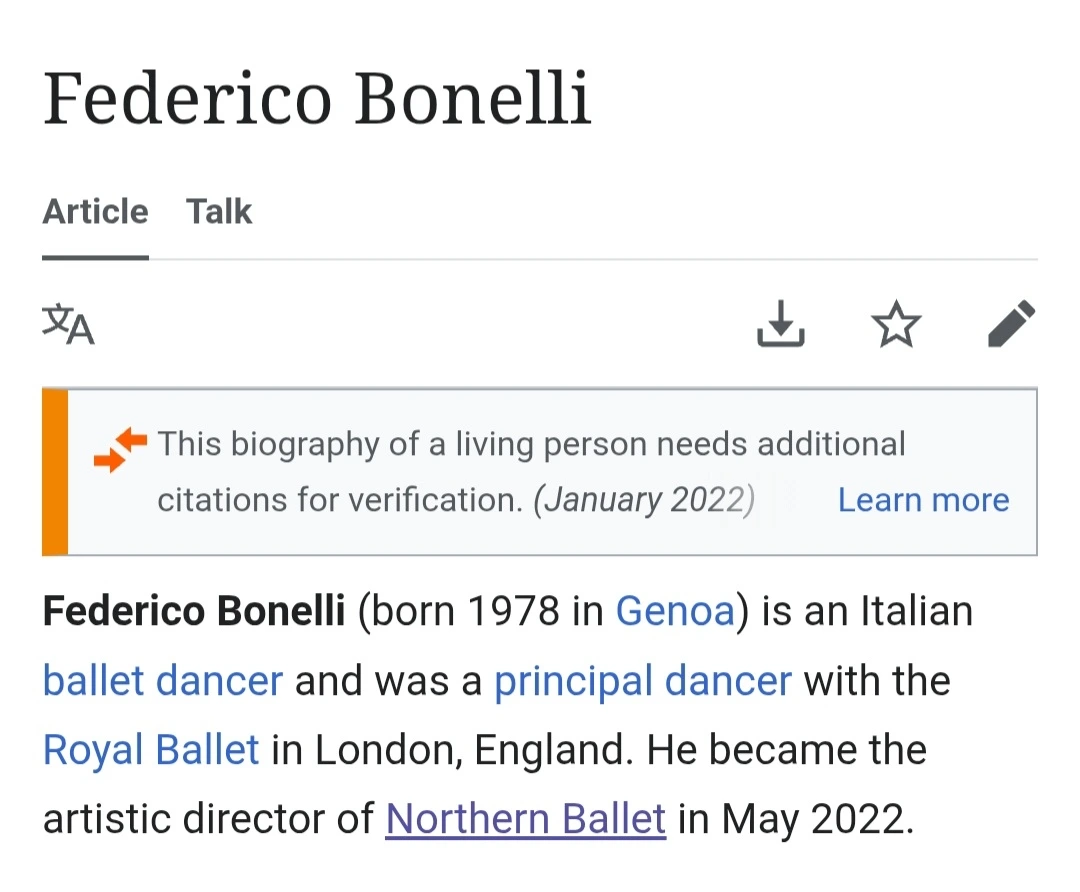This screenshot has width=1080, height=892.
Task: Click the orange stripe of the notice box
Action: pos(55,472)
